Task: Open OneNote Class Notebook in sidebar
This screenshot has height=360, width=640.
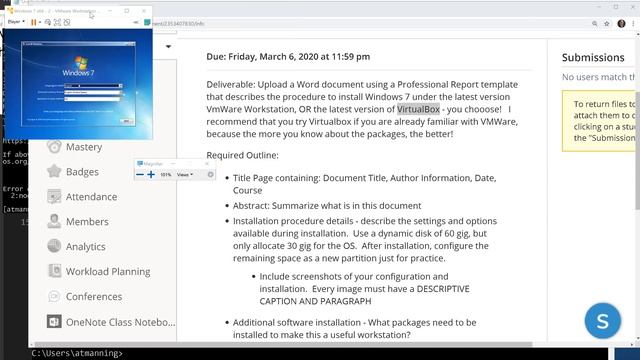Action: point(121,322)
